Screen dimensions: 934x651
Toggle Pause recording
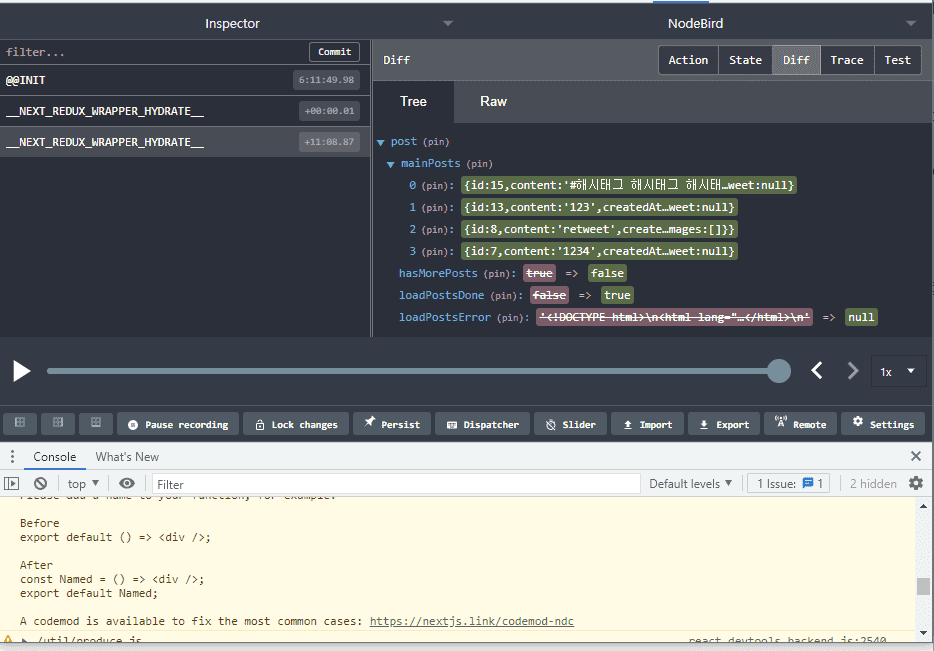tap(178, 424)
